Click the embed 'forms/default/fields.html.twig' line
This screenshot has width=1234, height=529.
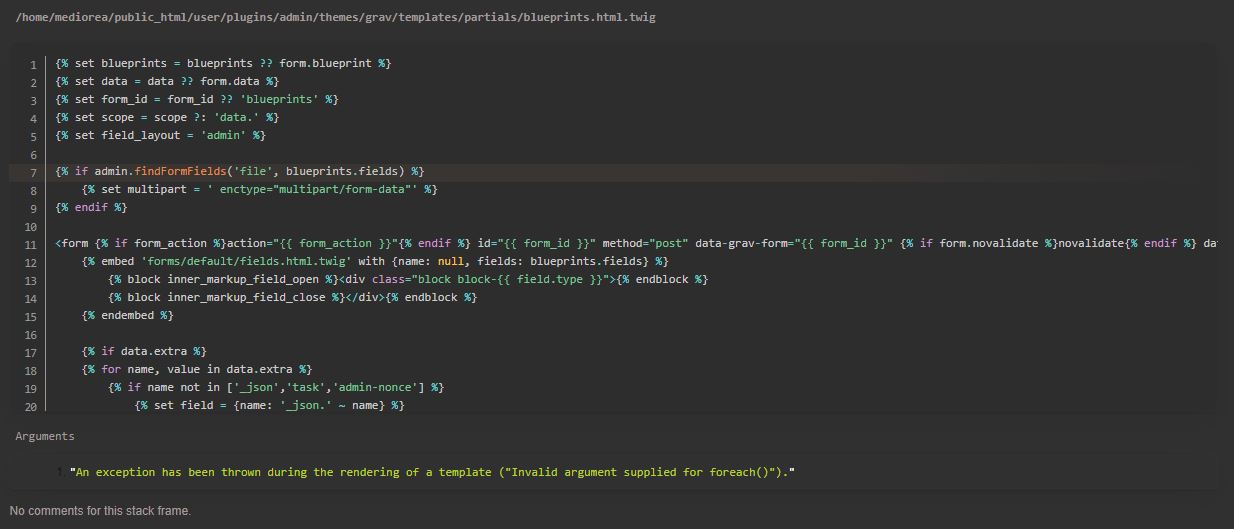375,262
